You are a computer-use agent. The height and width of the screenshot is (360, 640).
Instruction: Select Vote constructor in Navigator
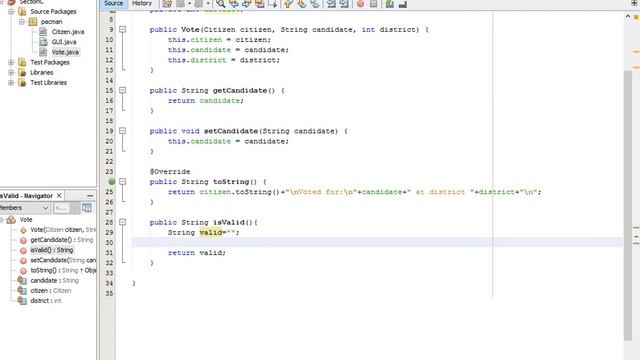[x=63, y=230]
